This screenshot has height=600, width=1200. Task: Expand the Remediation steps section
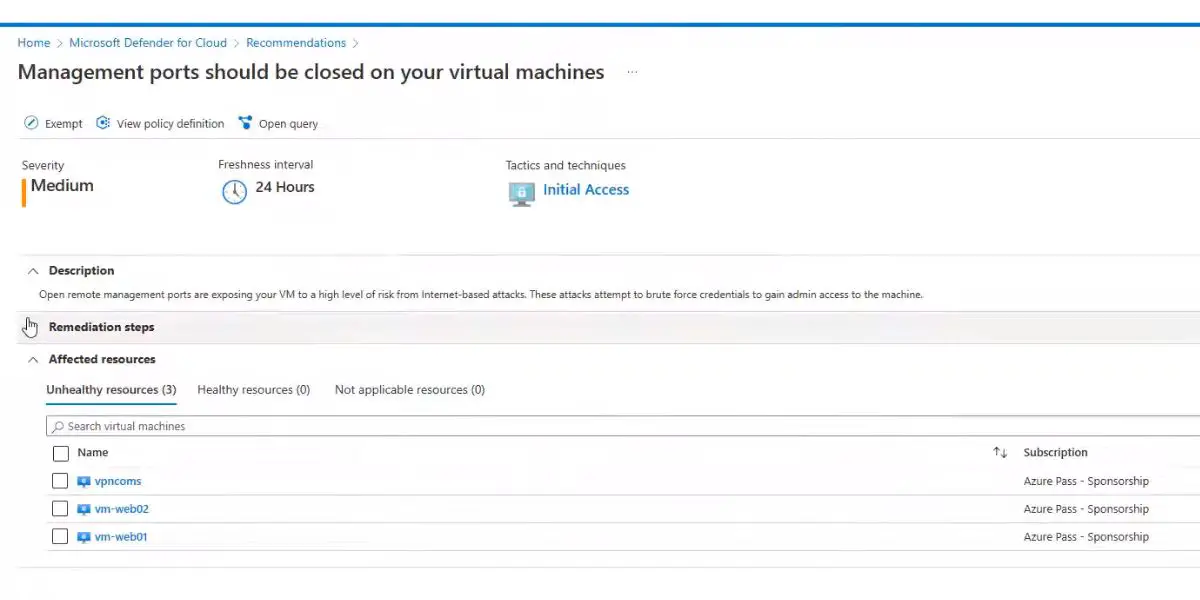[608, 327]
